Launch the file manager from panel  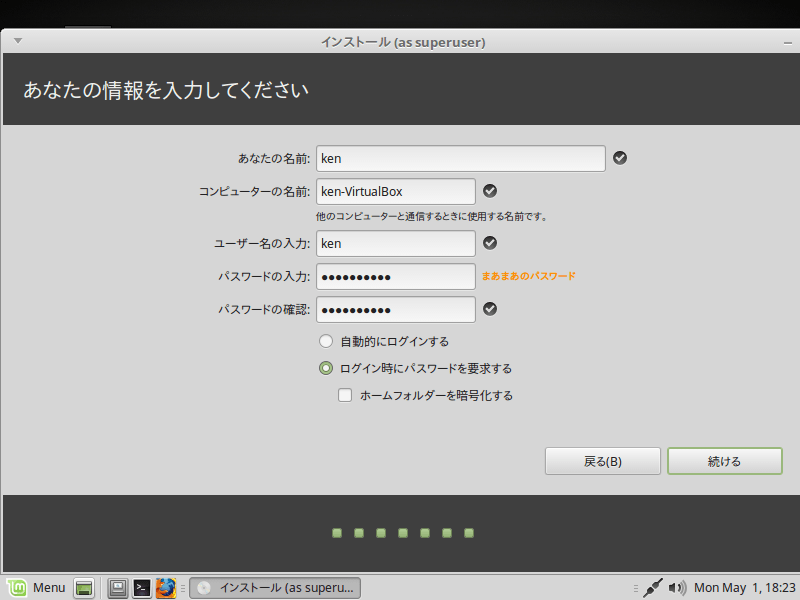[118, 588]
